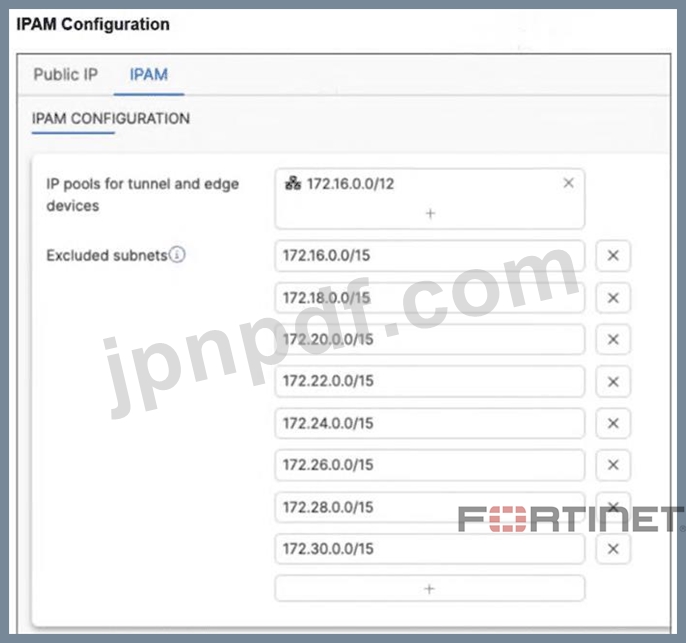The height and width of the screenshot is (643, 686).
Task: Remove the 172.20.0.0/15 excluded subnet
Action: [x=613, y=339]
